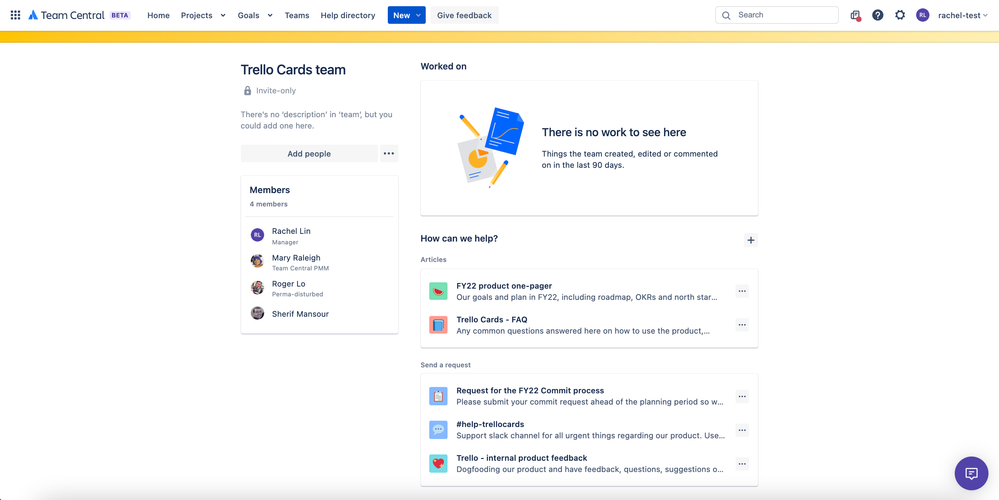Open more options for Trello Cards - FAQ
Image resolution: width=999 pixels, height=500 pixels.
[742, 325]
